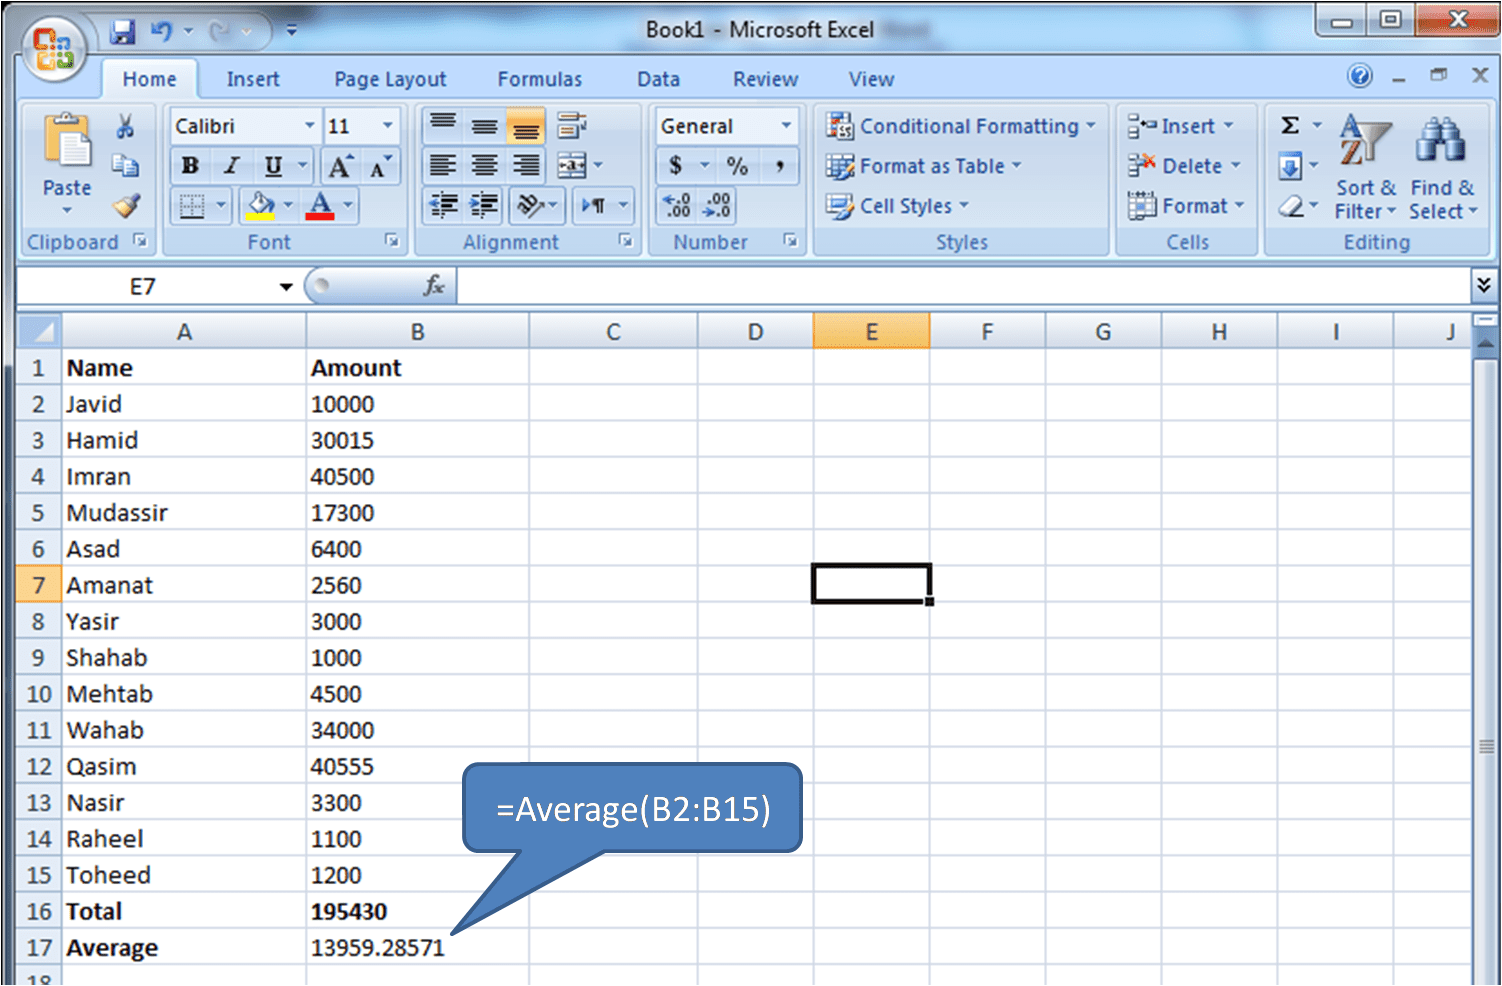1502x986 pixels.
Task: Click the Conditional Formatting button
Action: pos(961,126)
